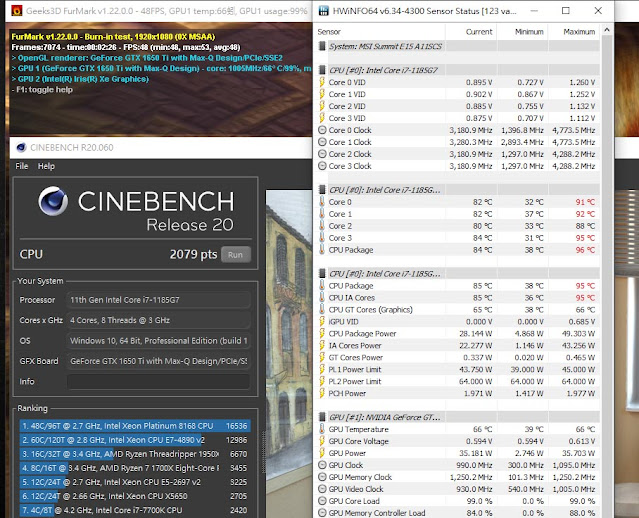Viewport: 639px width, 518px height.
Task: Click the OS field showing Windows 10
Action: coord(158,341)
